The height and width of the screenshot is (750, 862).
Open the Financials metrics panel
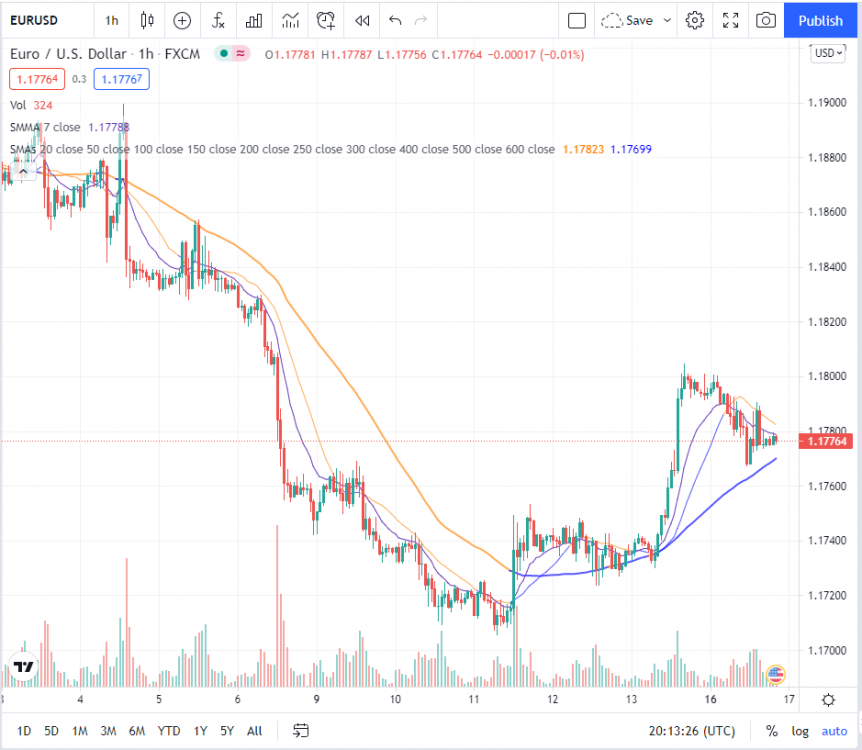(253, 20)
